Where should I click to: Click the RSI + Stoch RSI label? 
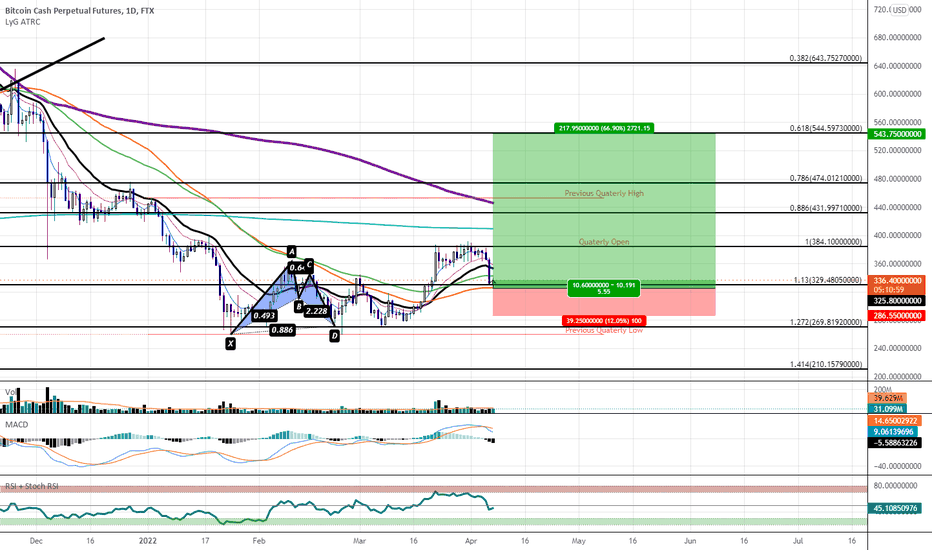pyautogui.click(x=32, y=486)
